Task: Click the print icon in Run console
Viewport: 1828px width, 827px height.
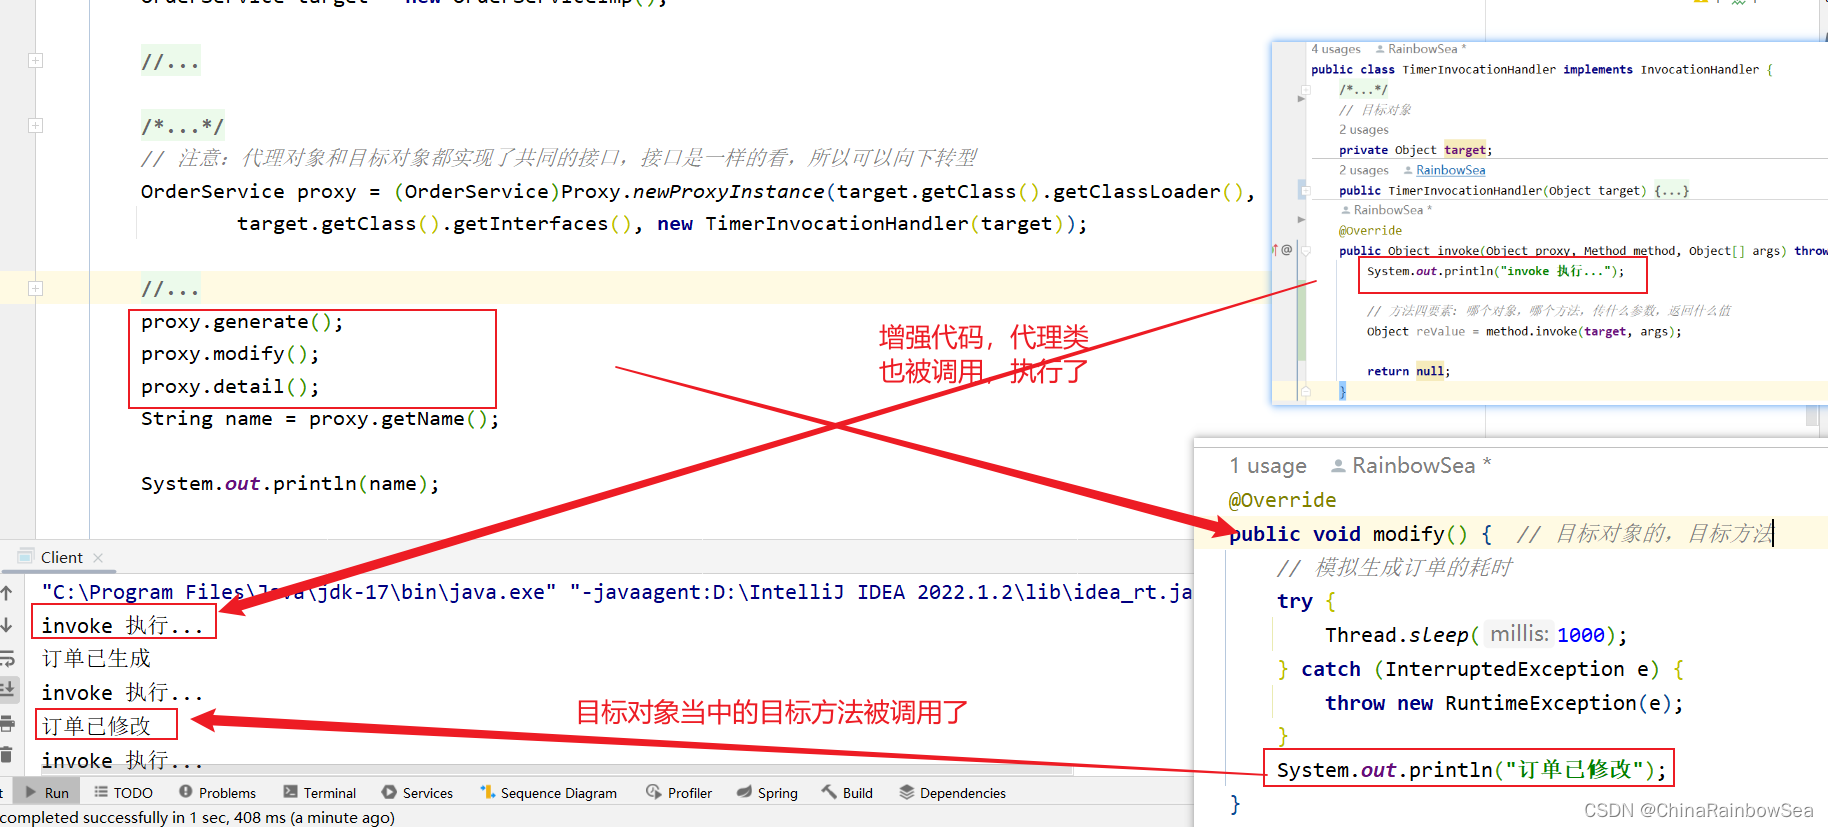Action: (6, 723)
